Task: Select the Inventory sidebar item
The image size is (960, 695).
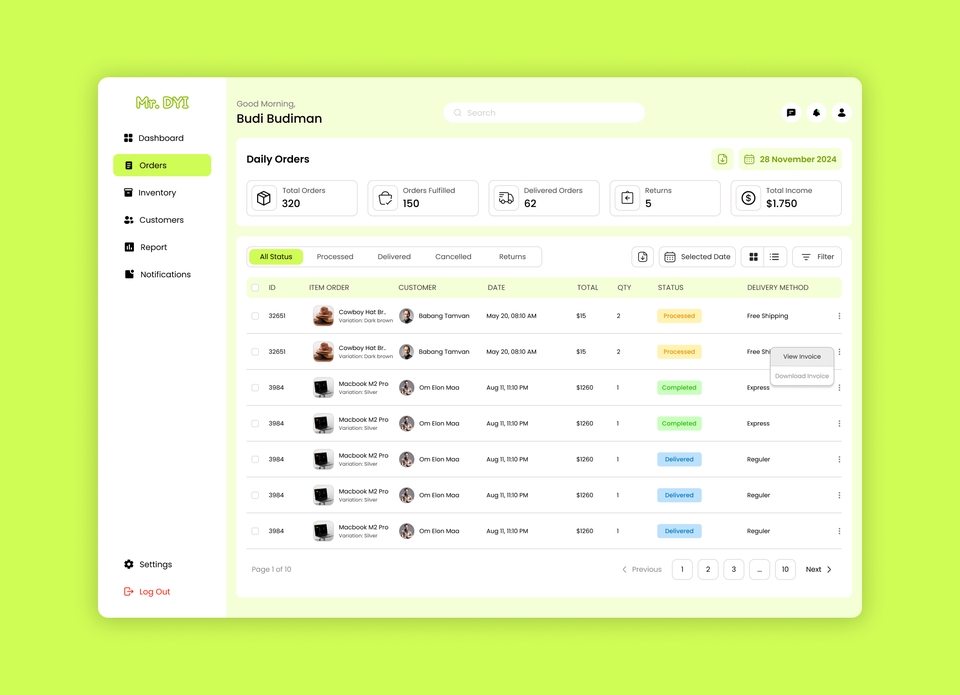Action: (x=156, y=192)
